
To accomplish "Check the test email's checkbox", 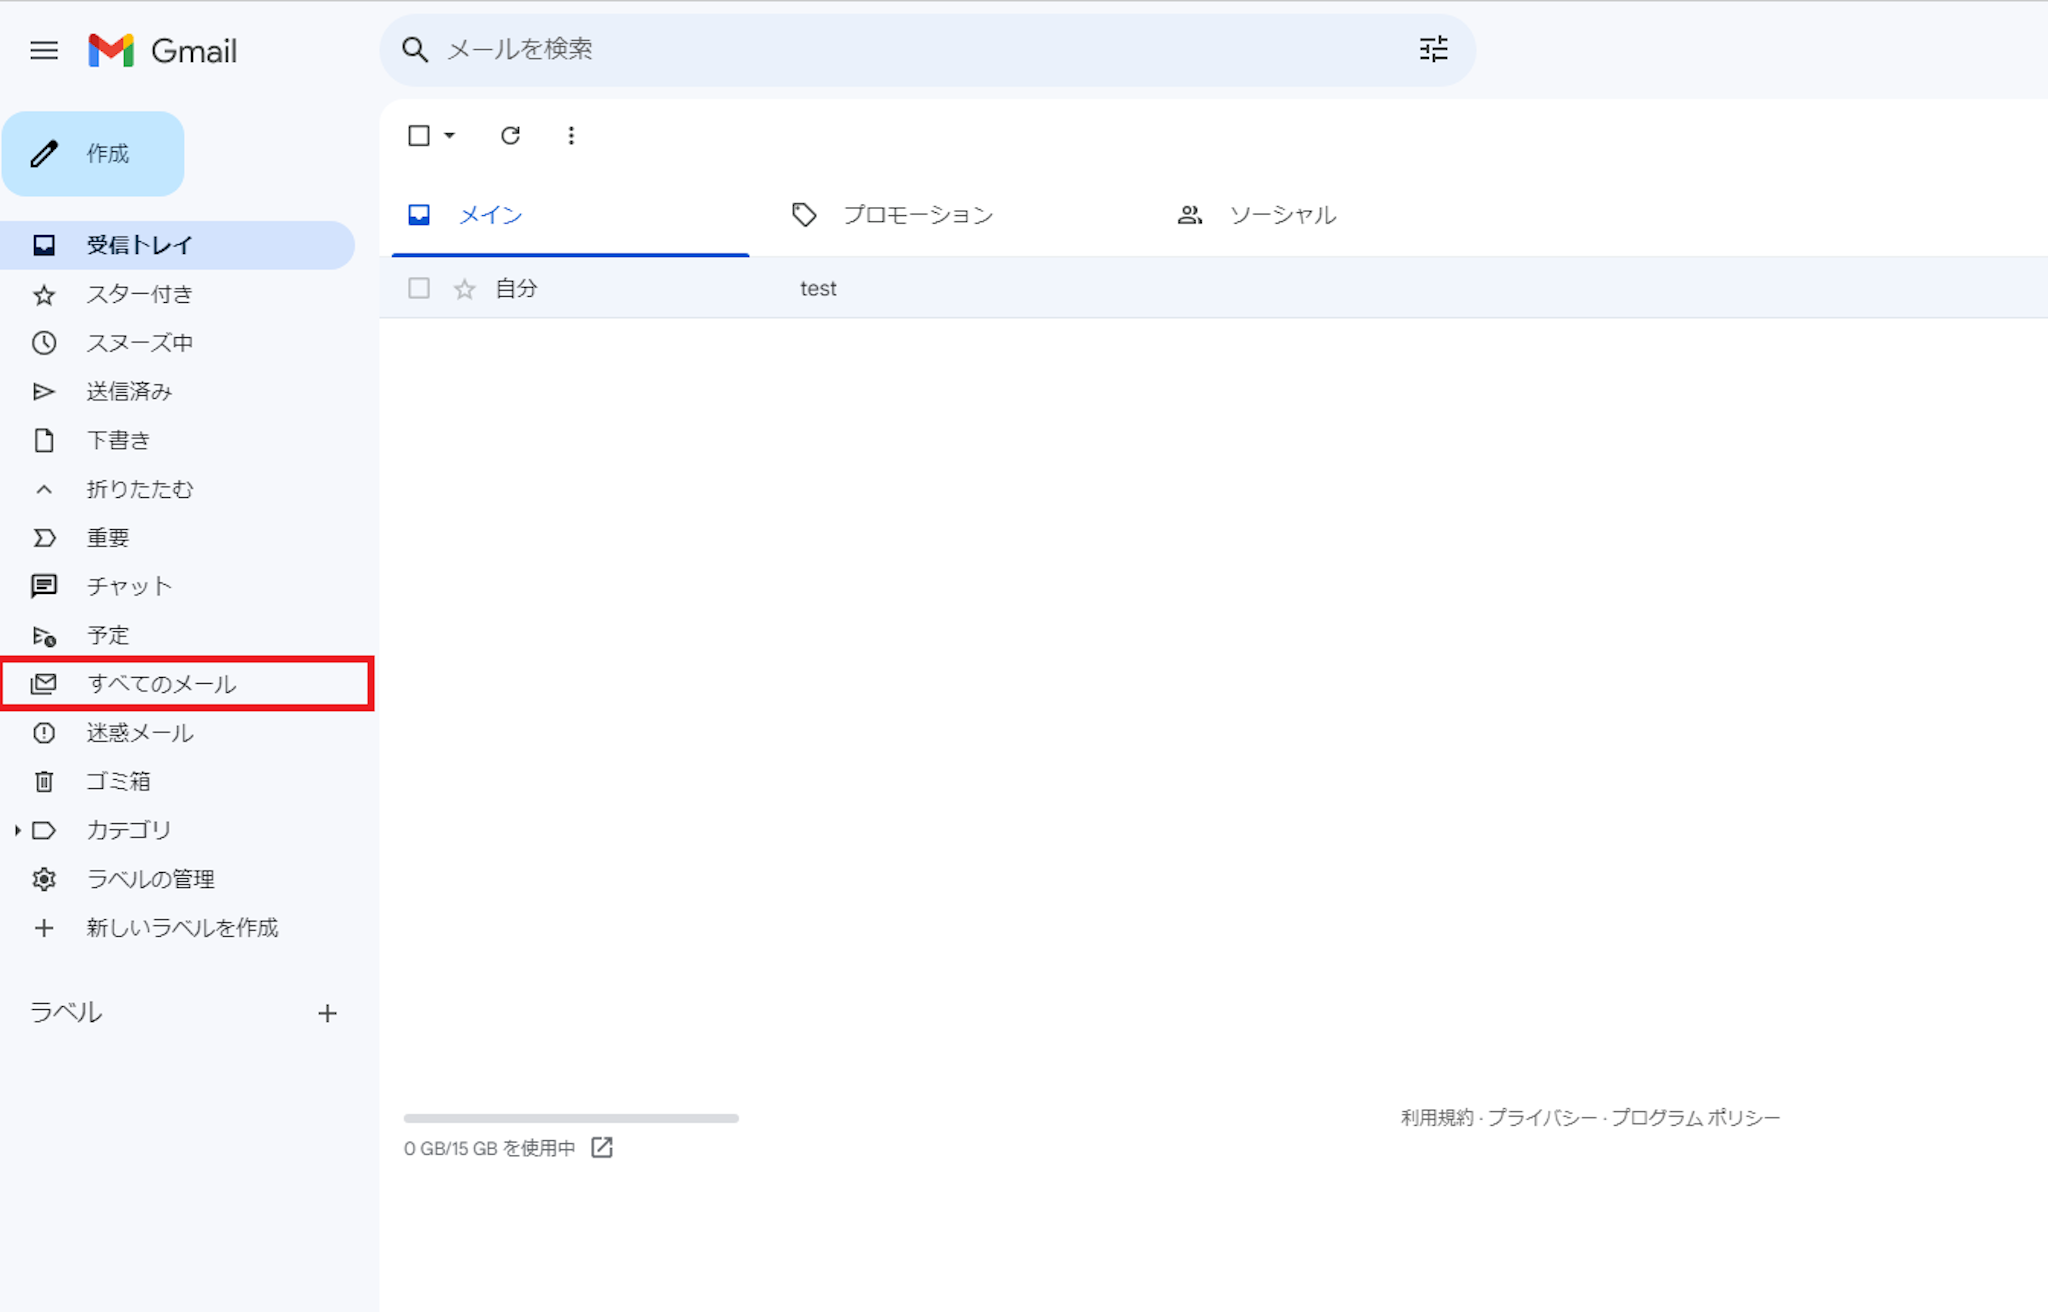I will (419, 289).
